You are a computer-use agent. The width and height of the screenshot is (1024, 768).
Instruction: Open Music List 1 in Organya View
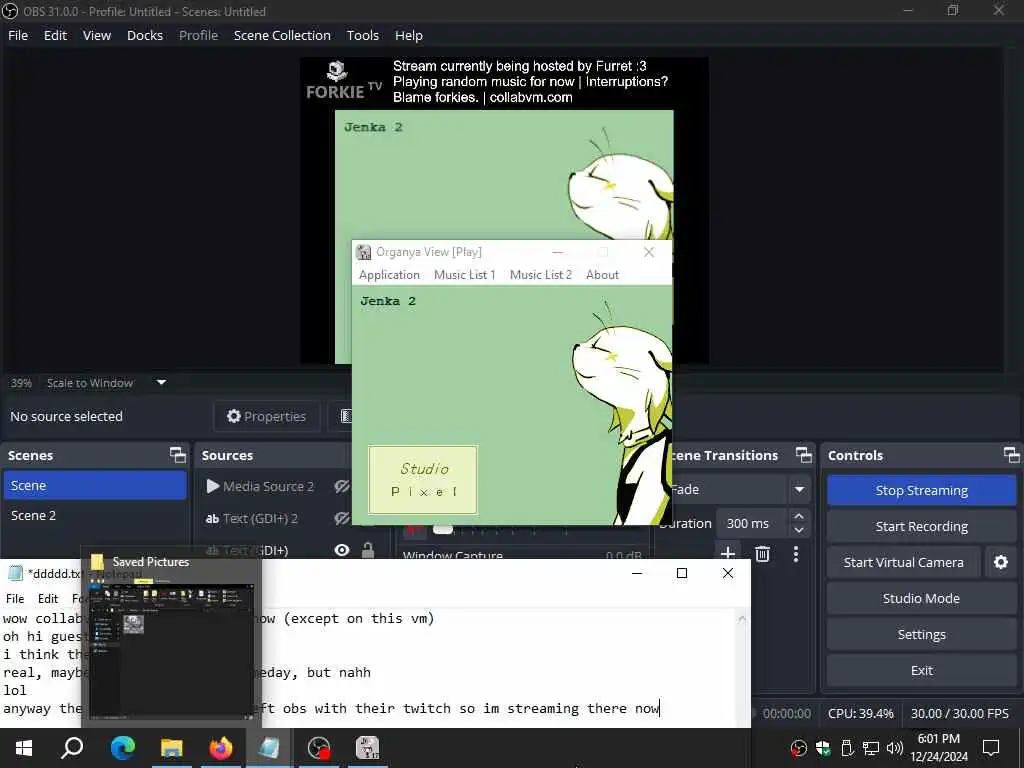(464, 275)
